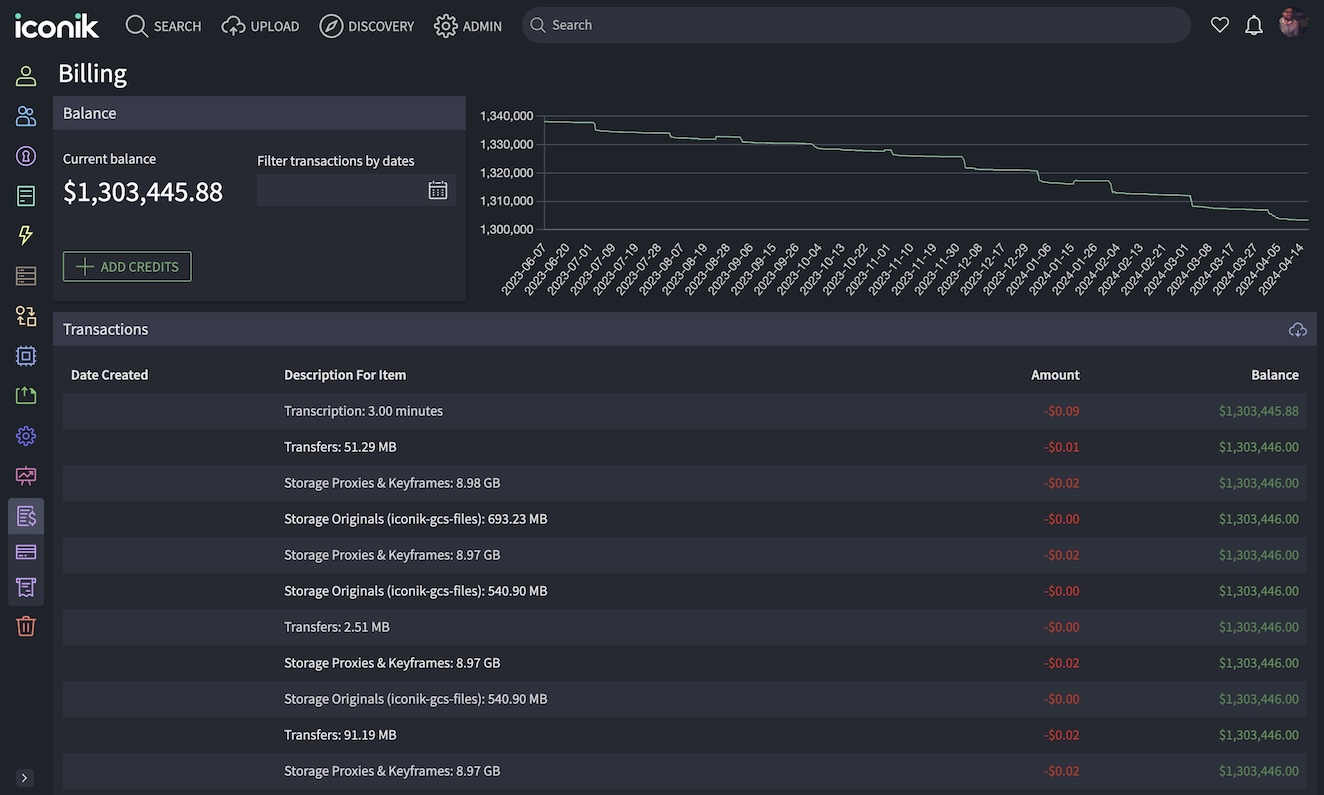Select the webhooks lightning bolt icon

click(25, 235)
